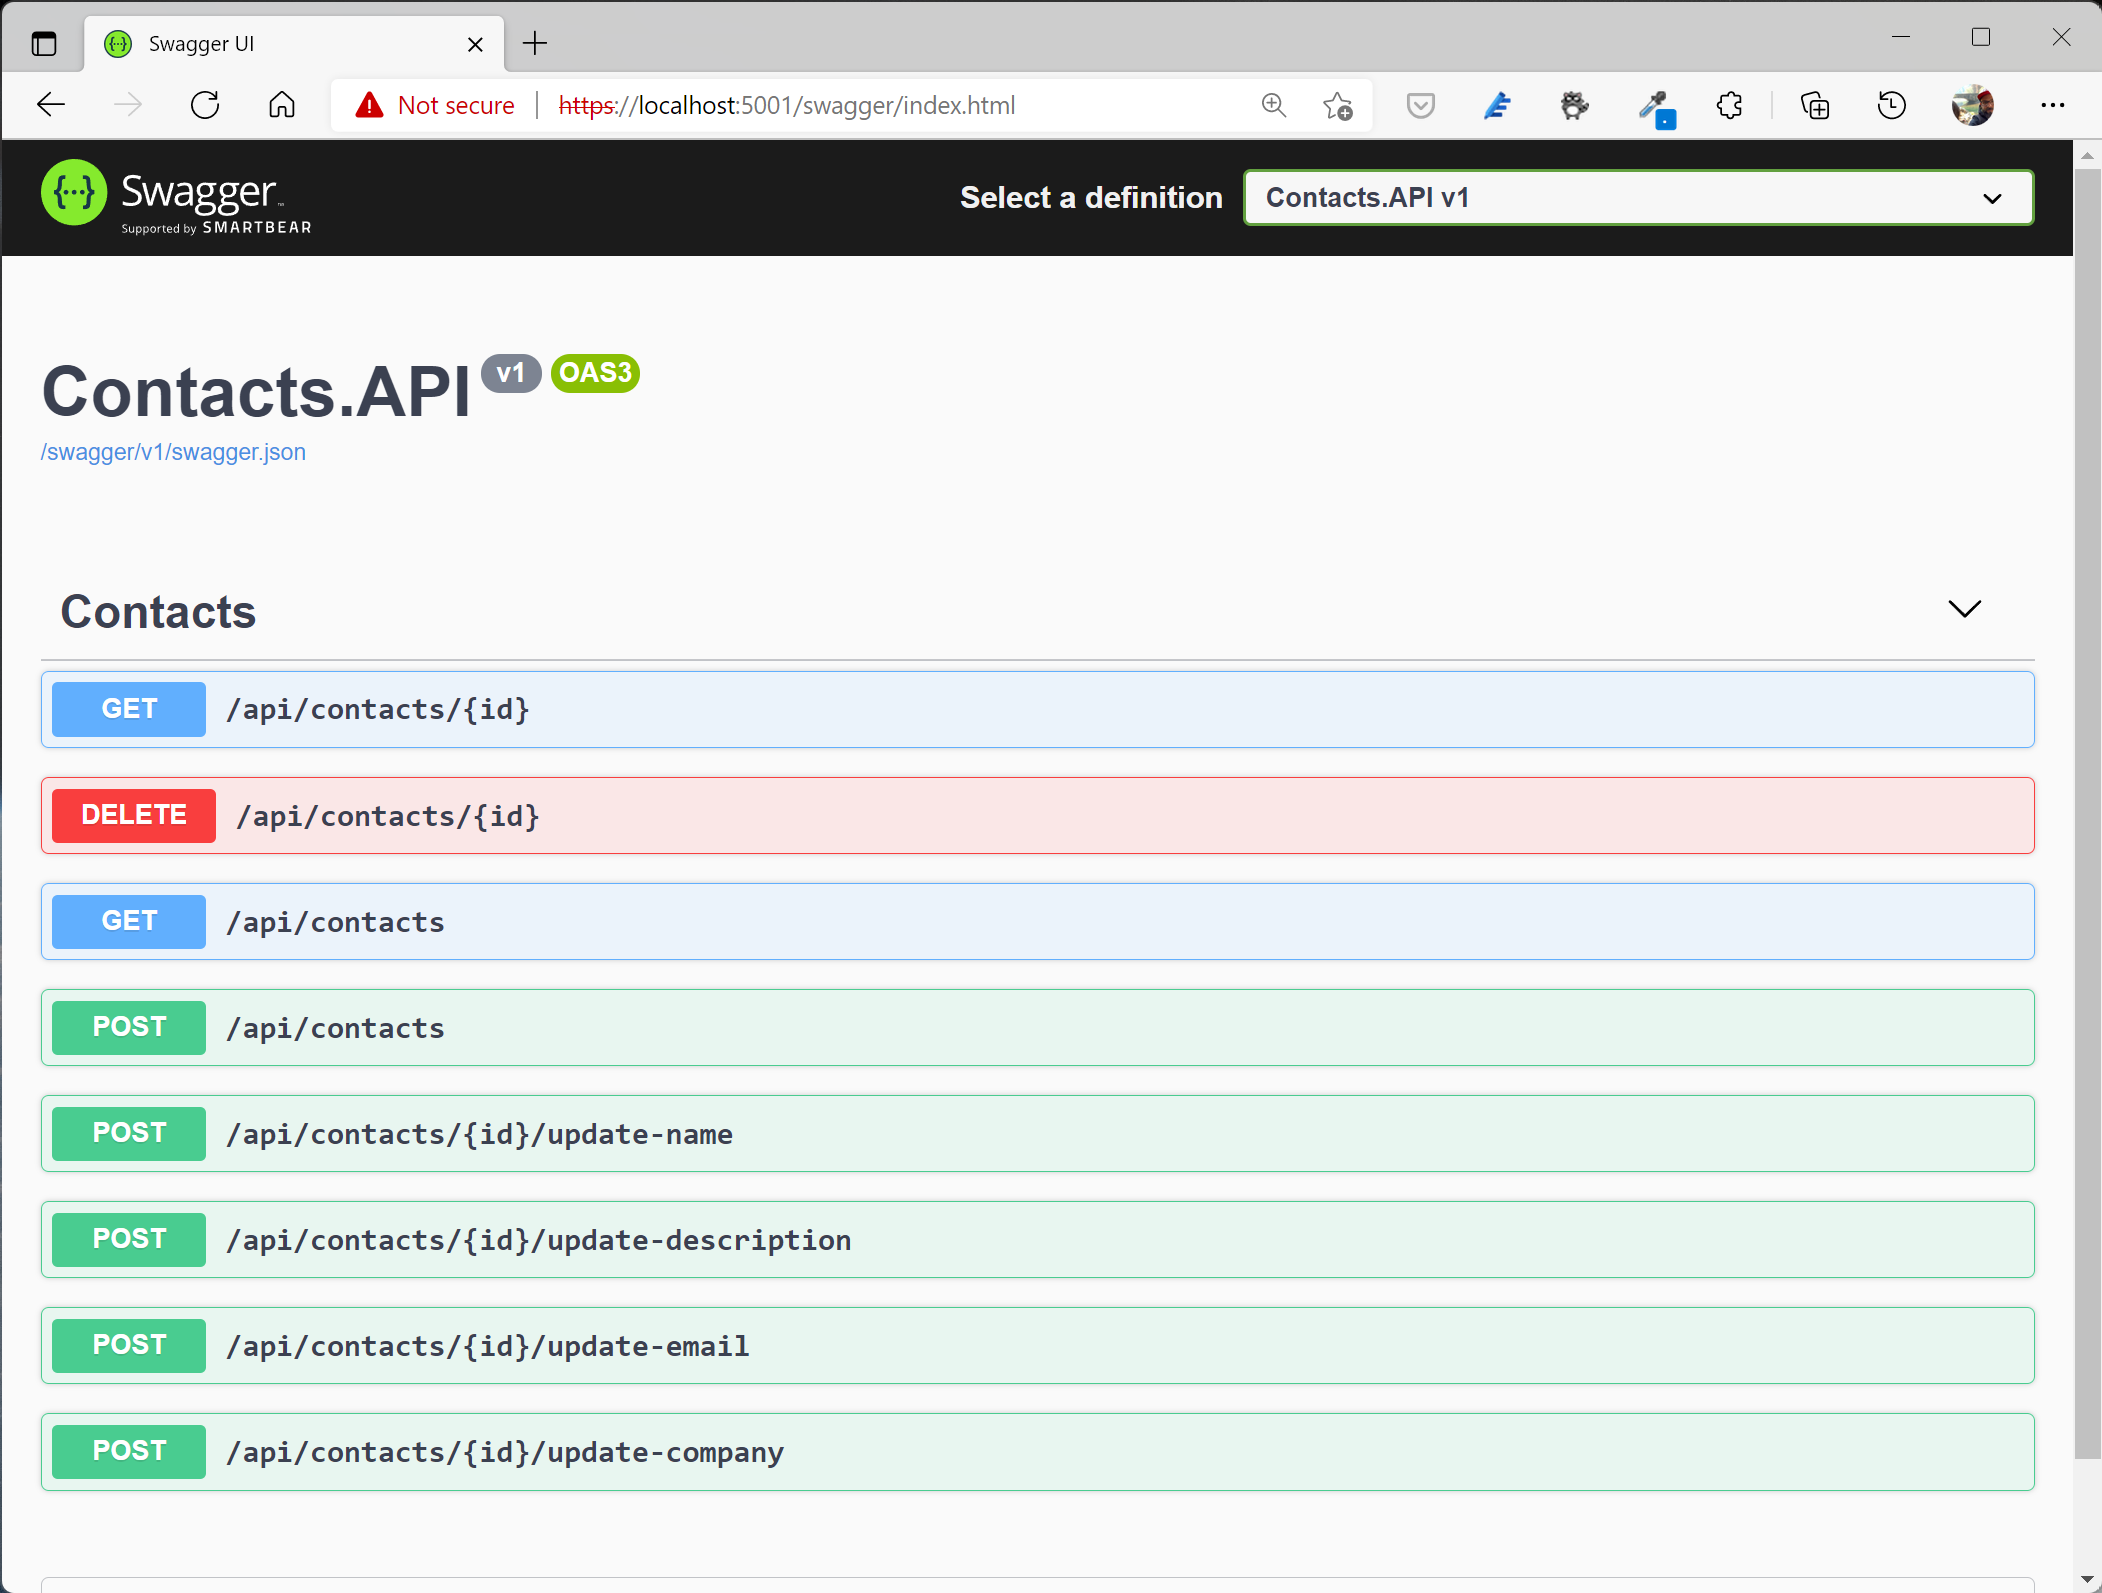Add page to favorites star icon
Screen dimensions: 2102x1593
pos(1337,105)
